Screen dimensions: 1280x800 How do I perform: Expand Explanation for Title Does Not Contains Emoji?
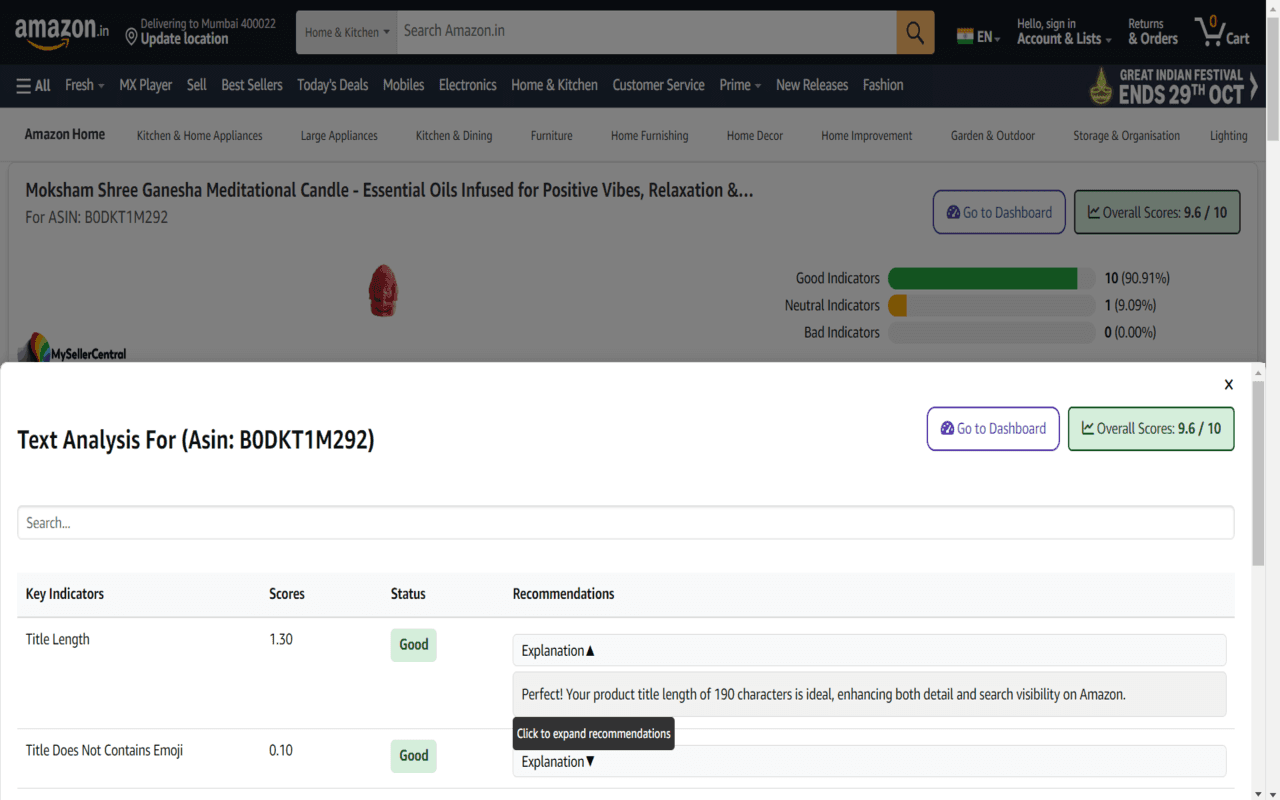pos(869,761)
